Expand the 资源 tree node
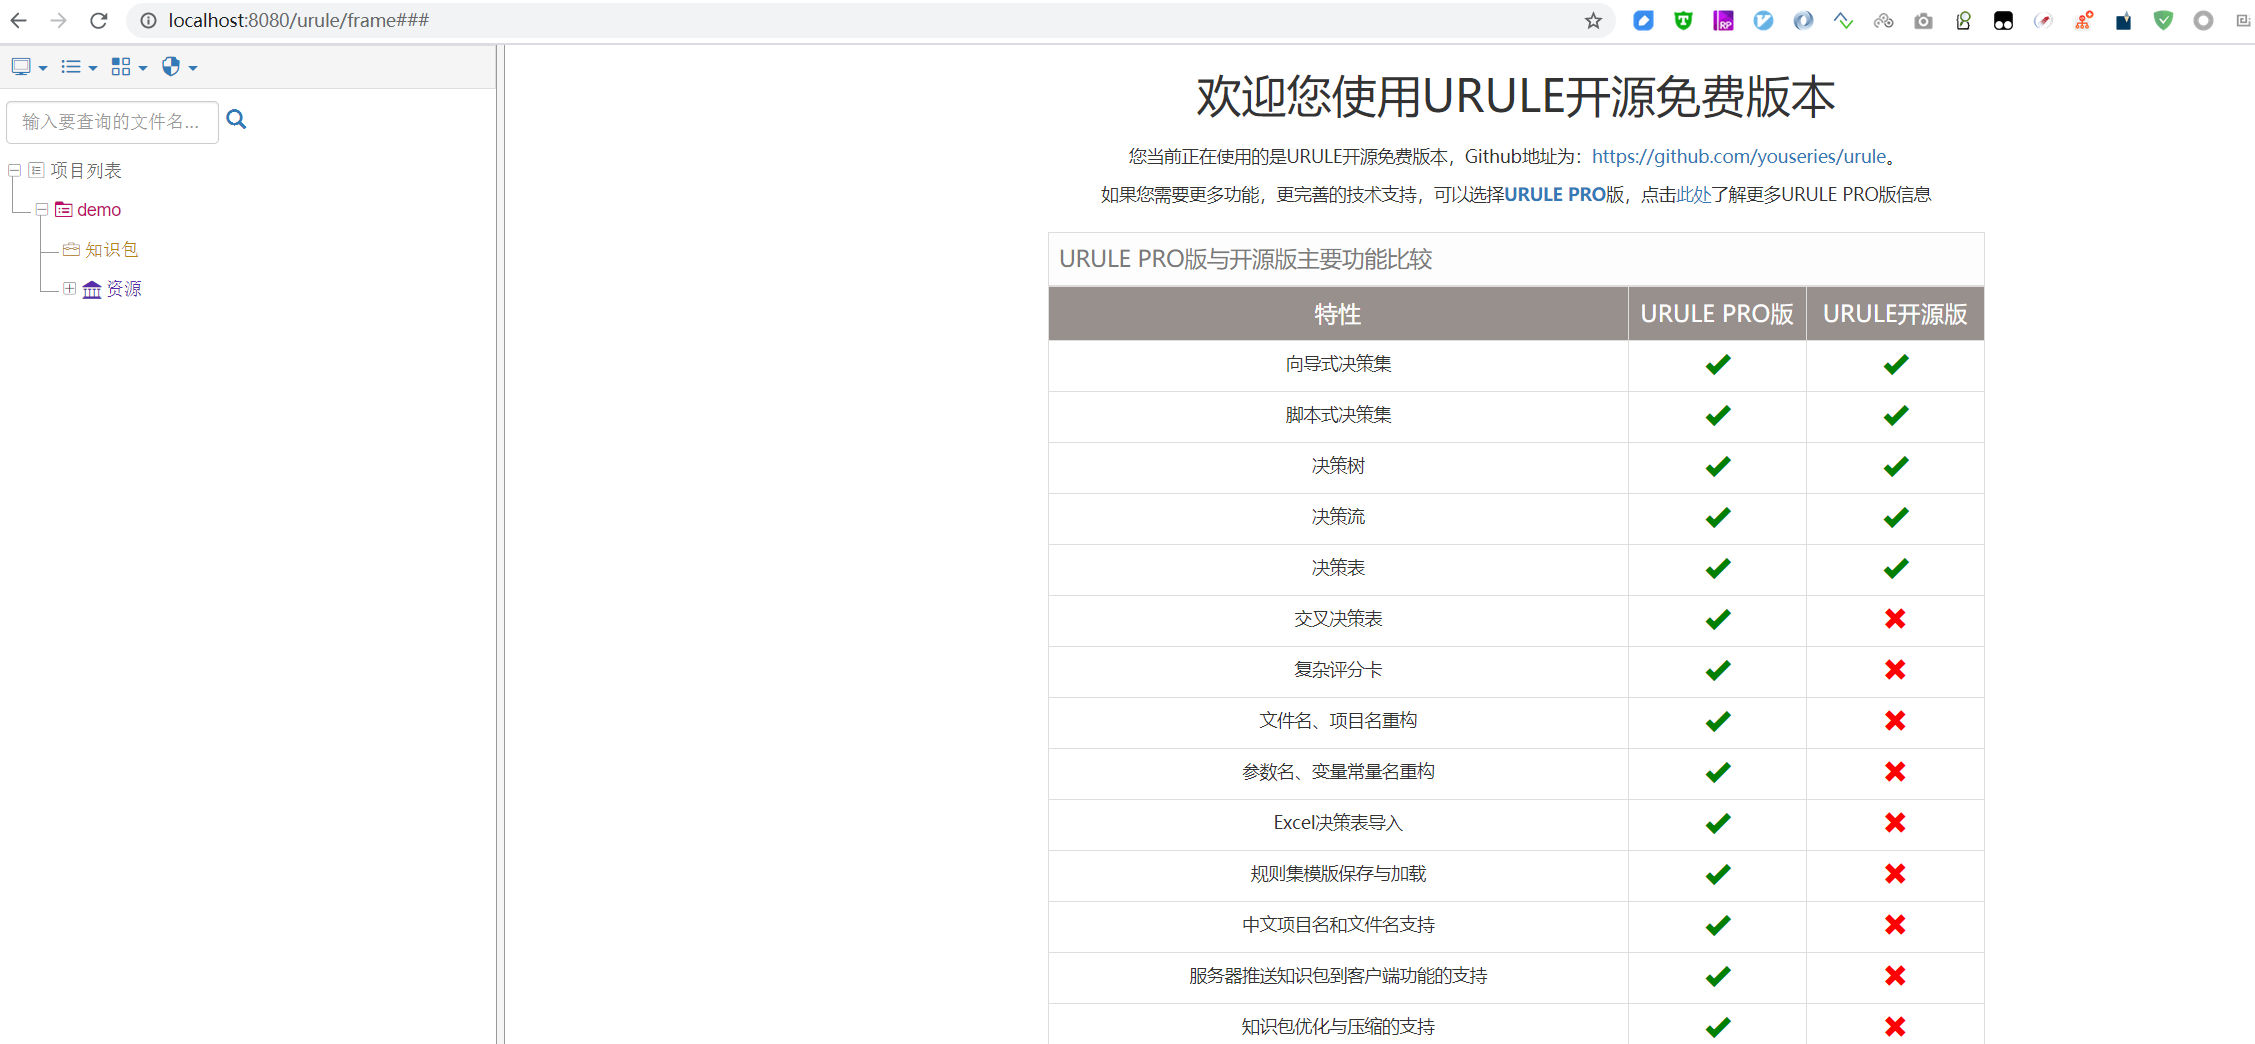This screenshot has width=2255, height=1044. pos(69,289)
